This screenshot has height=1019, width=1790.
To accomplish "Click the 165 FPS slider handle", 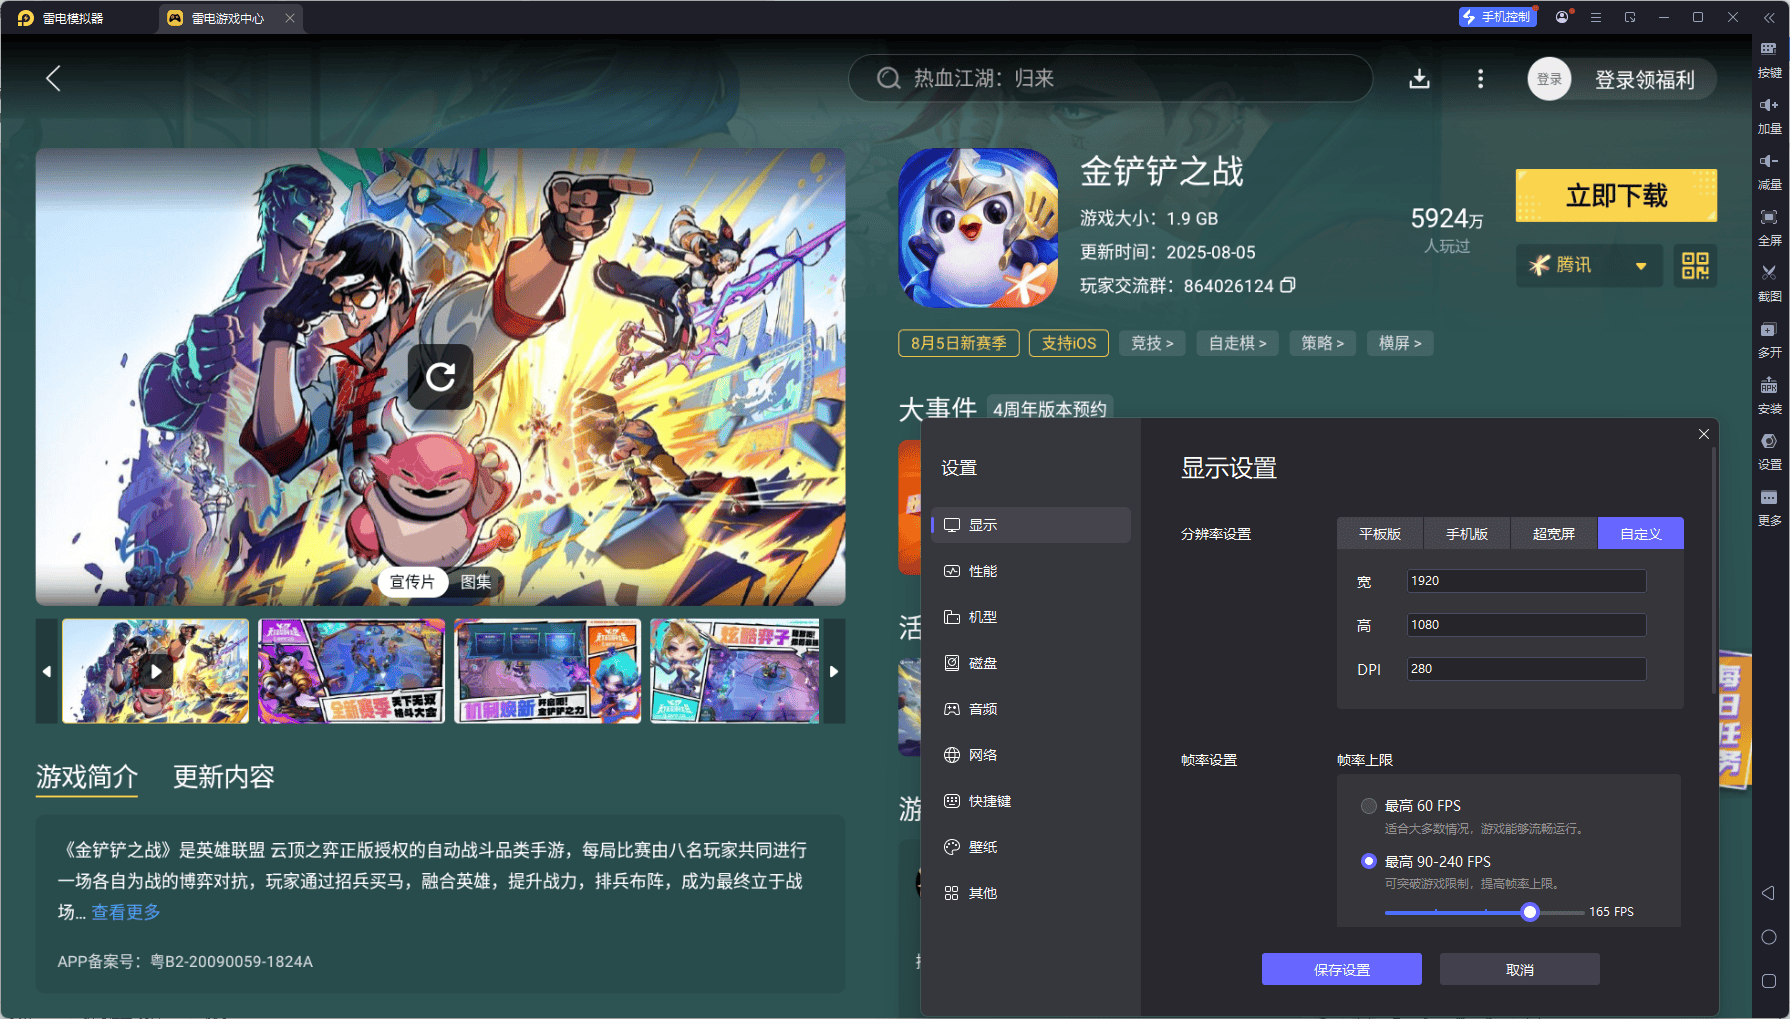I will [x=1530, y=911].
